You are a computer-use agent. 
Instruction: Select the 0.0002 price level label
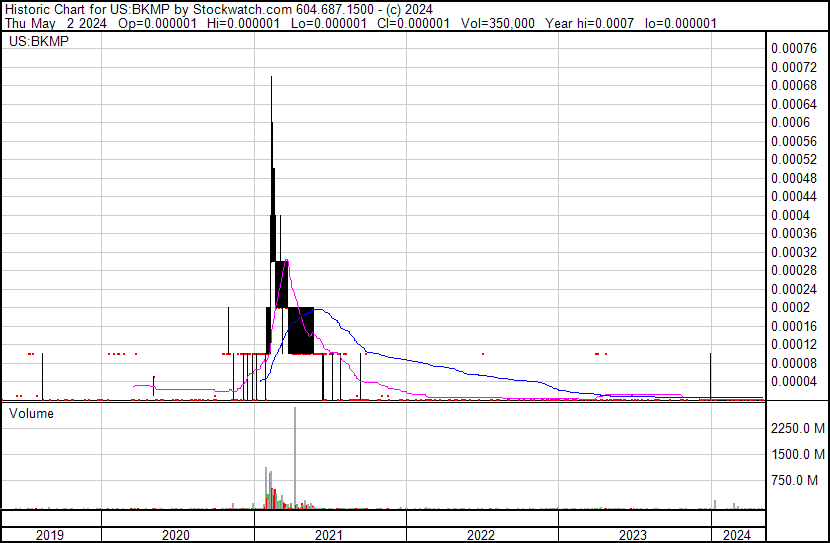(788, 307)
